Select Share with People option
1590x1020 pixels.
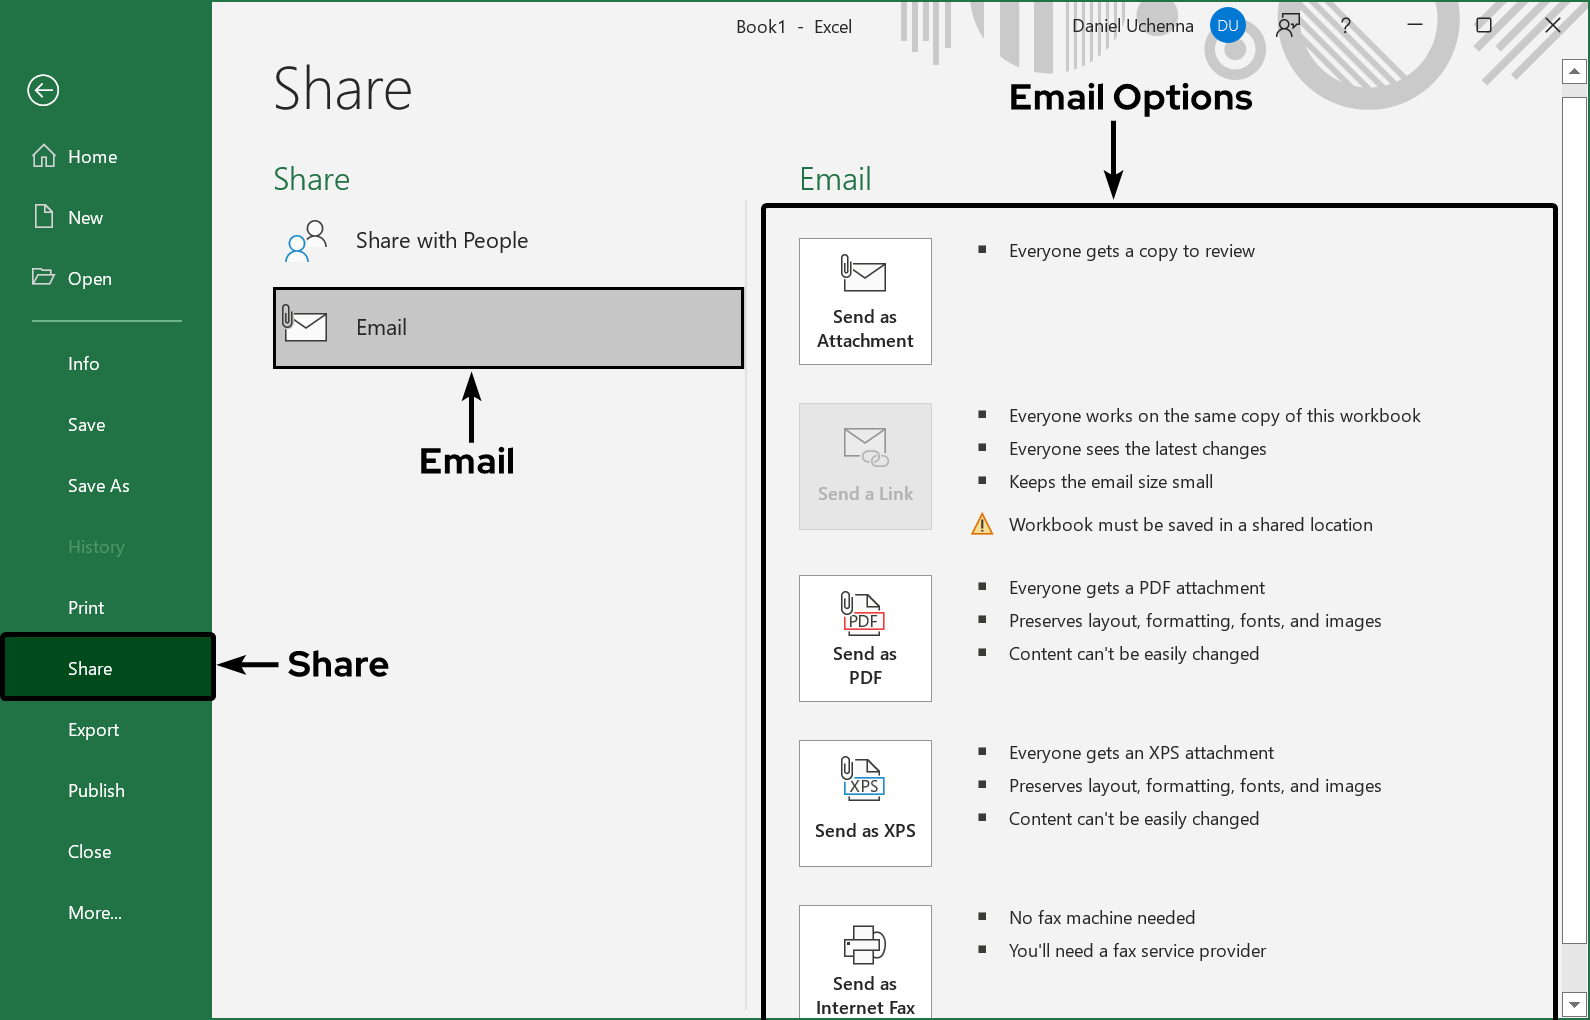(x=508, y=241)
